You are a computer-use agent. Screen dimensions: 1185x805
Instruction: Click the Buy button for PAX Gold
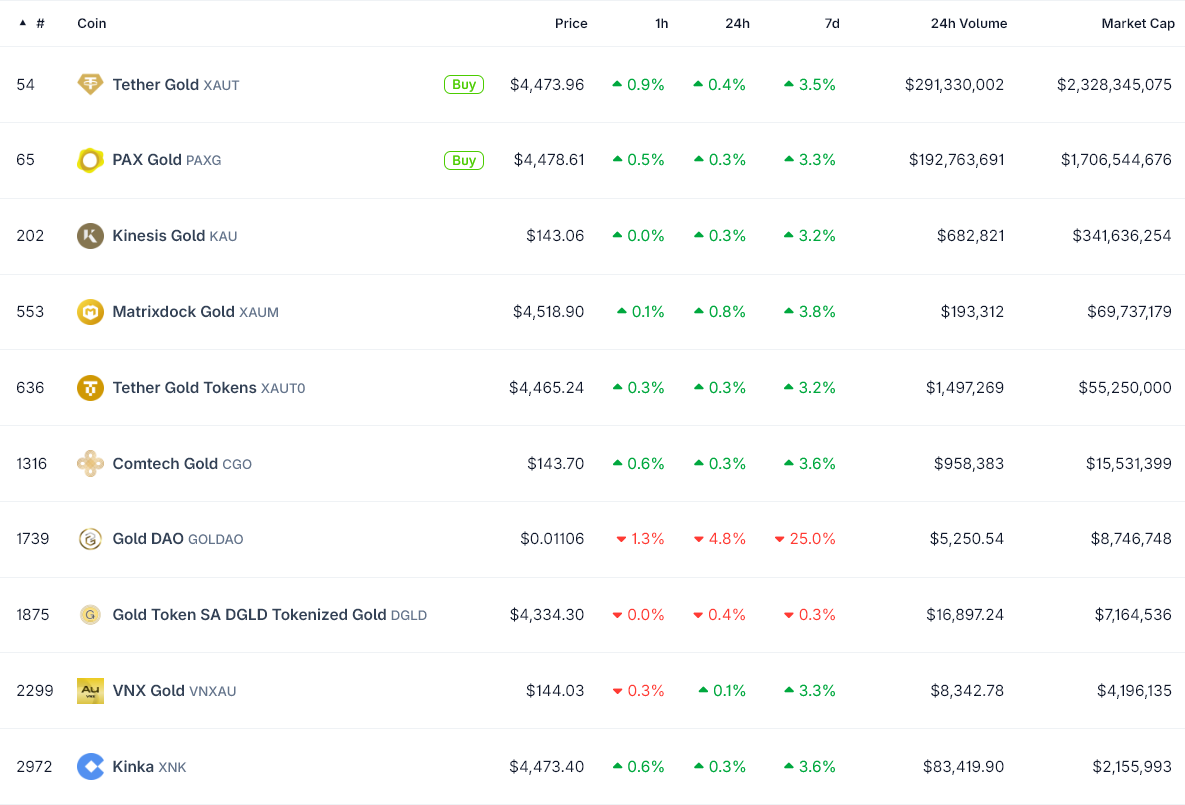click(463, 160)
